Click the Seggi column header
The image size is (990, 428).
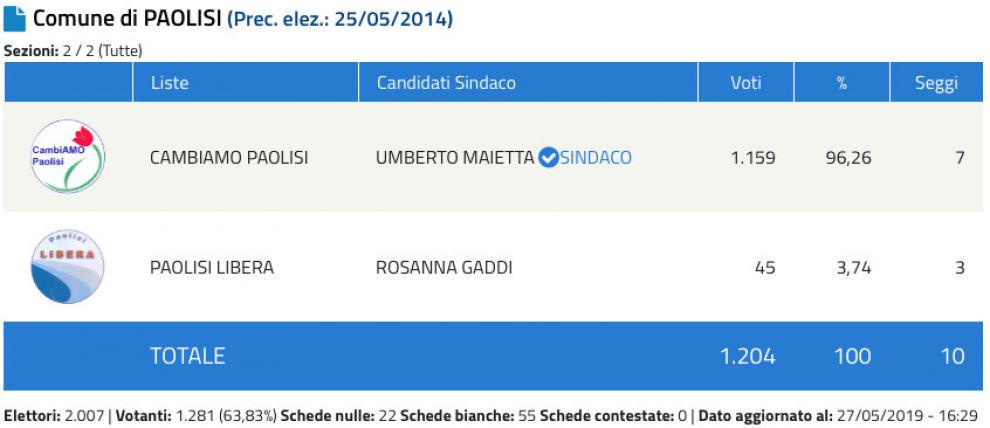coord(936,82)
